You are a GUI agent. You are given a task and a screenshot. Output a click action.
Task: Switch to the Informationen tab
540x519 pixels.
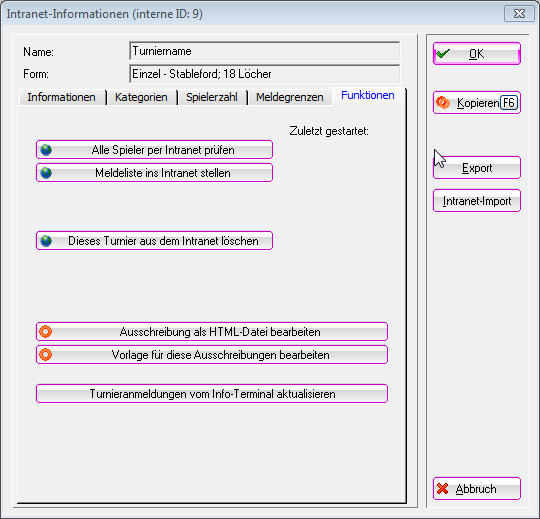[x=61, y=97]
